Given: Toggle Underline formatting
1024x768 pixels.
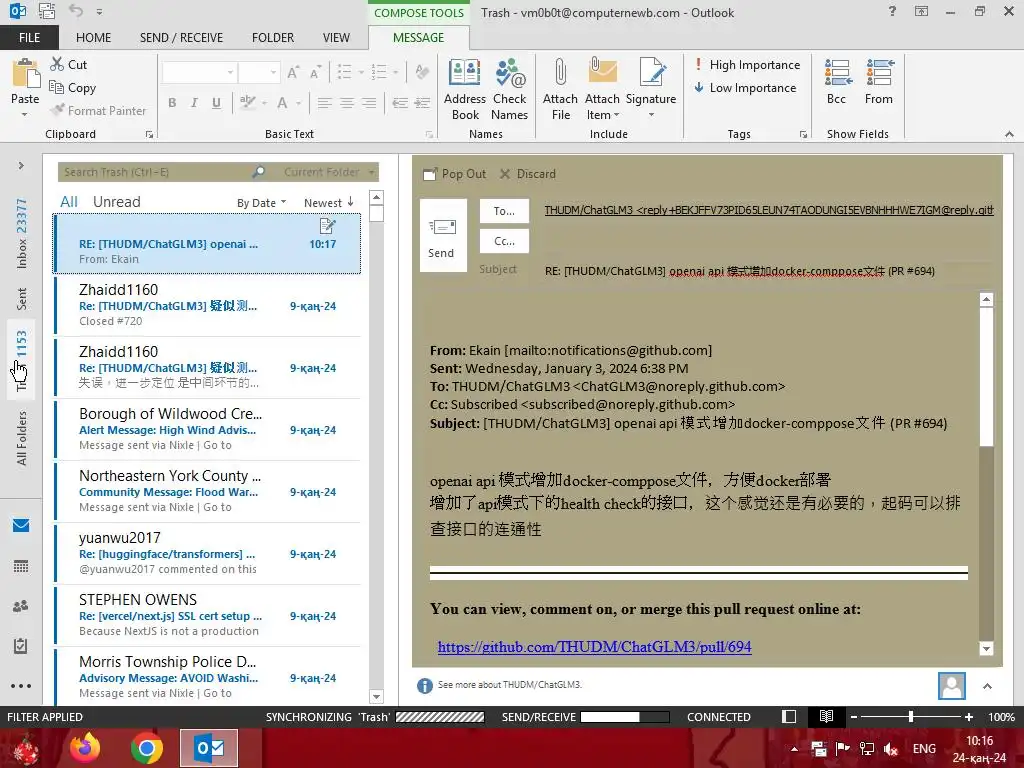Looking at the screenshot, I should click(216, 103).
